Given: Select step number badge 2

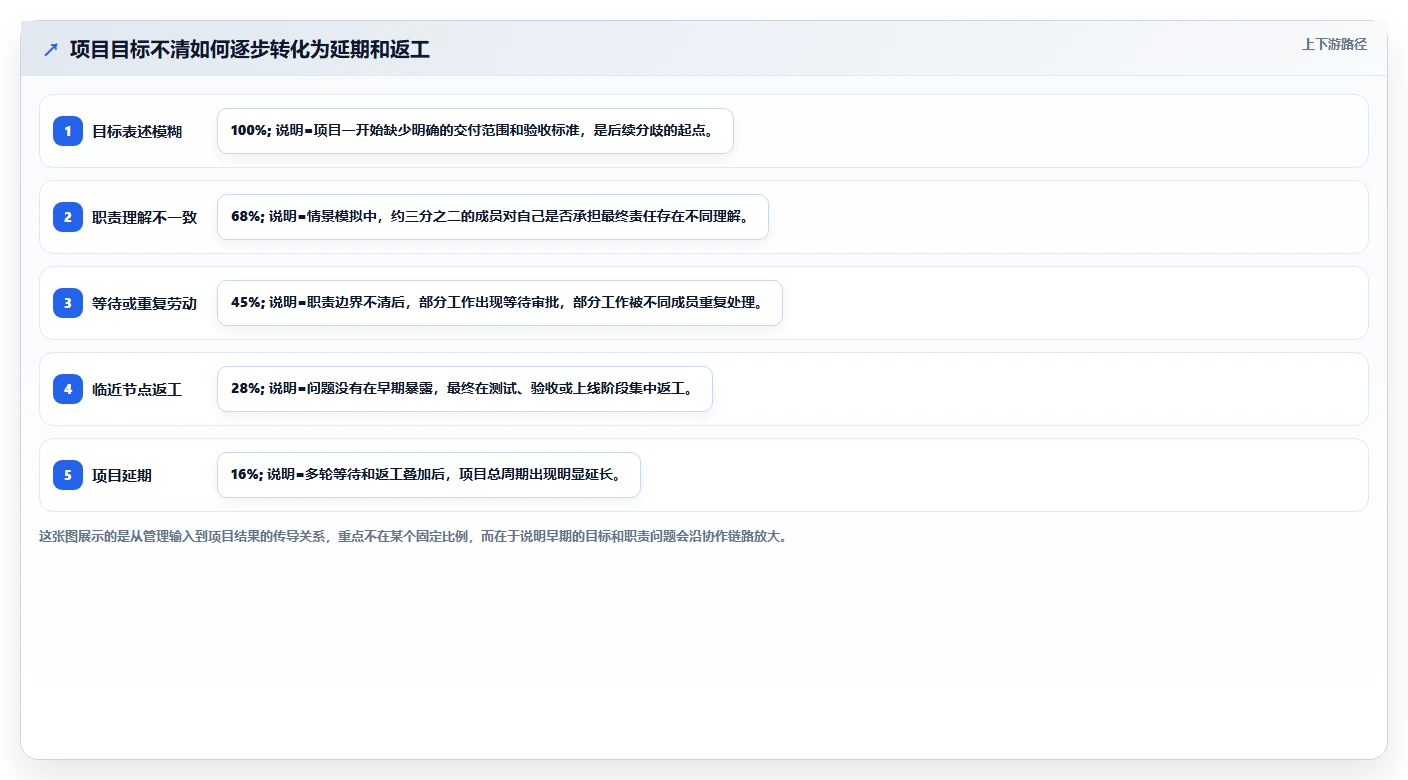Looking at the screenshot, I should point(68,217).
